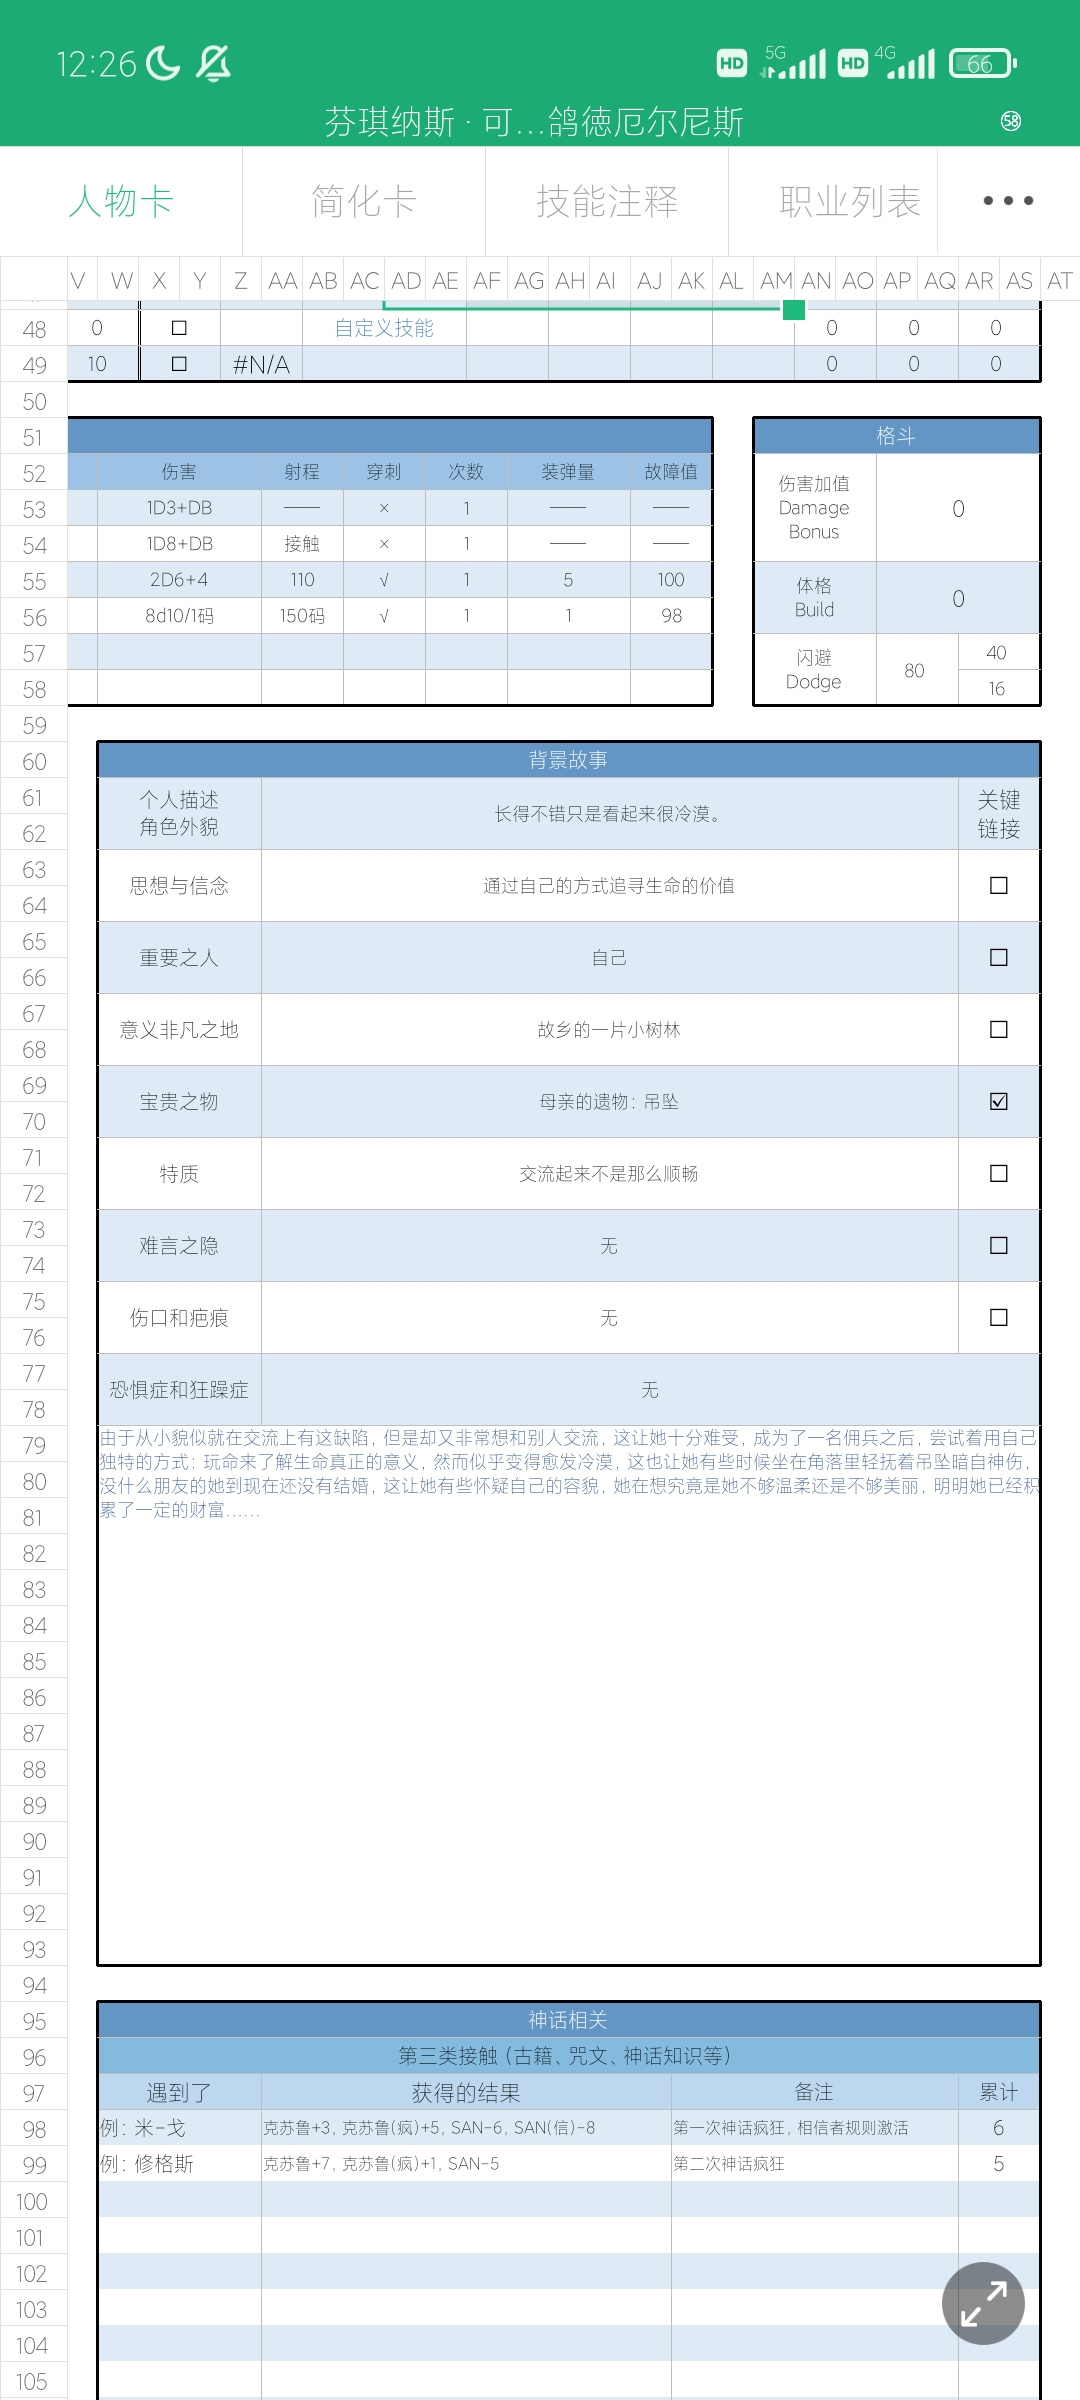
Task: Select the 第三类接触 subheader row
Action: pyautogui.click(x=568, y=2056)
